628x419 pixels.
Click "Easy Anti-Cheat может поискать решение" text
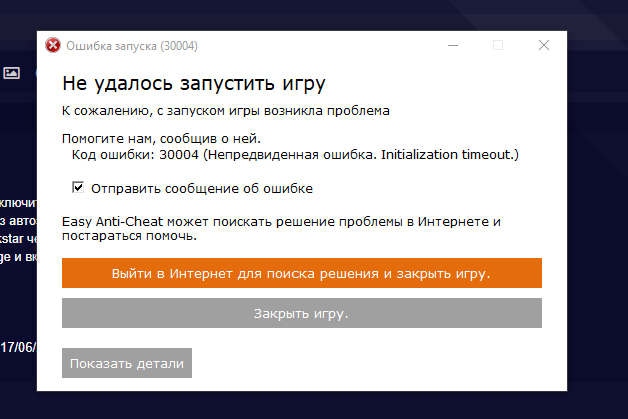click(281, 228)
